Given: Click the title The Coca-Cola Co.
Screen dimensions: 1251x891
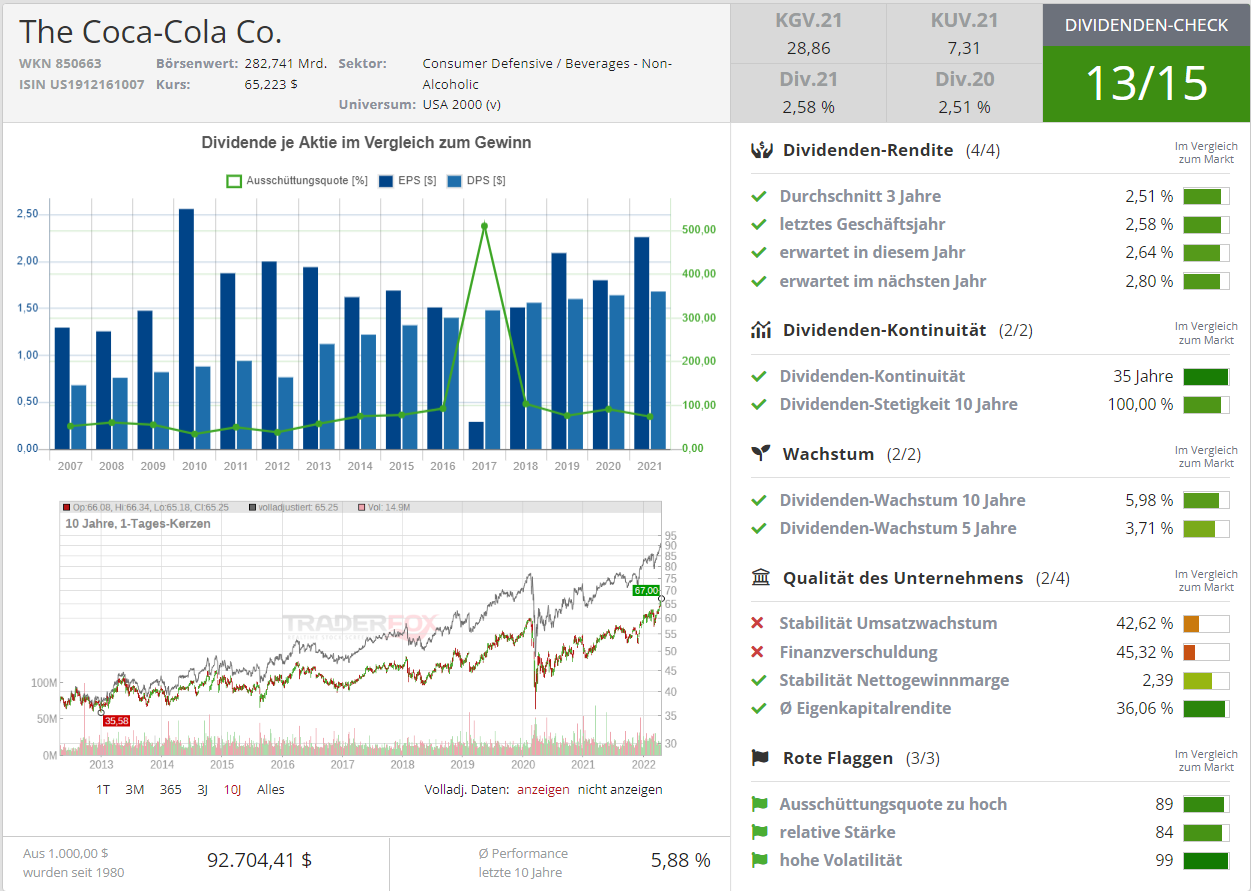Looking at the screenshot, I should pyautogui.click(x=151, y=31).
